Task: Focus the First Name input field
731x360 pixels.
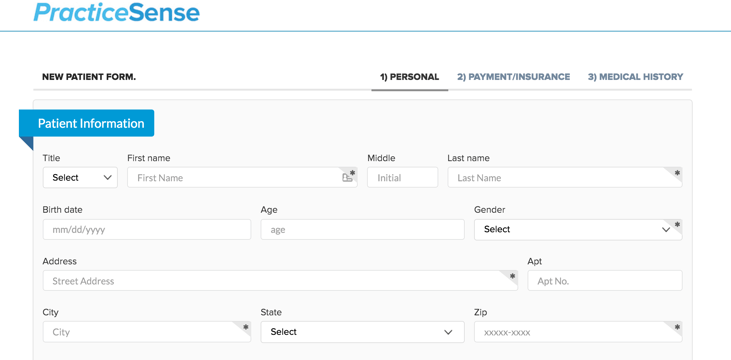Action: [x=242, y=178]
